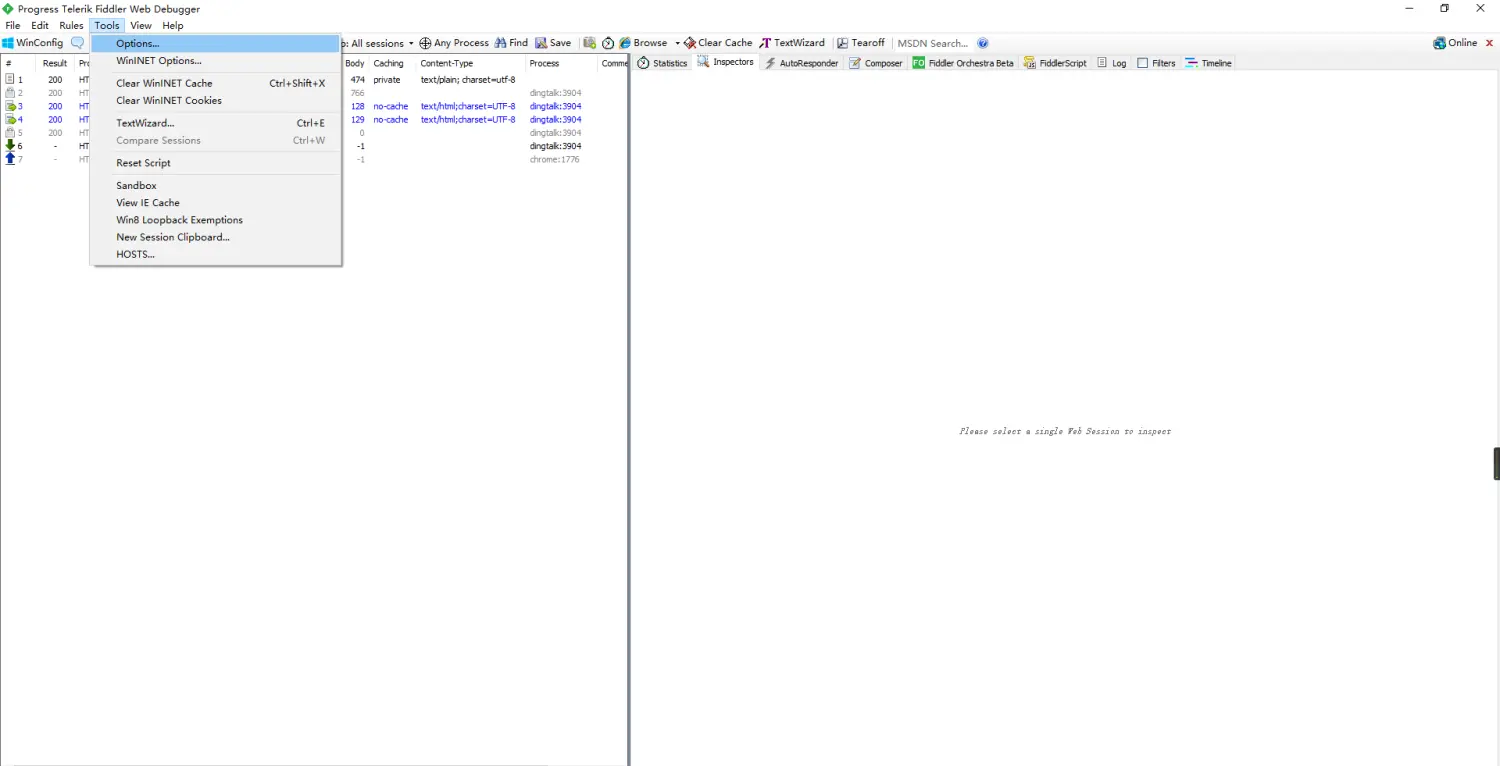Screen dimensions: 1500x766
Task: Open TextWizard from the toolbar
Action: click(x=792, y=43)
